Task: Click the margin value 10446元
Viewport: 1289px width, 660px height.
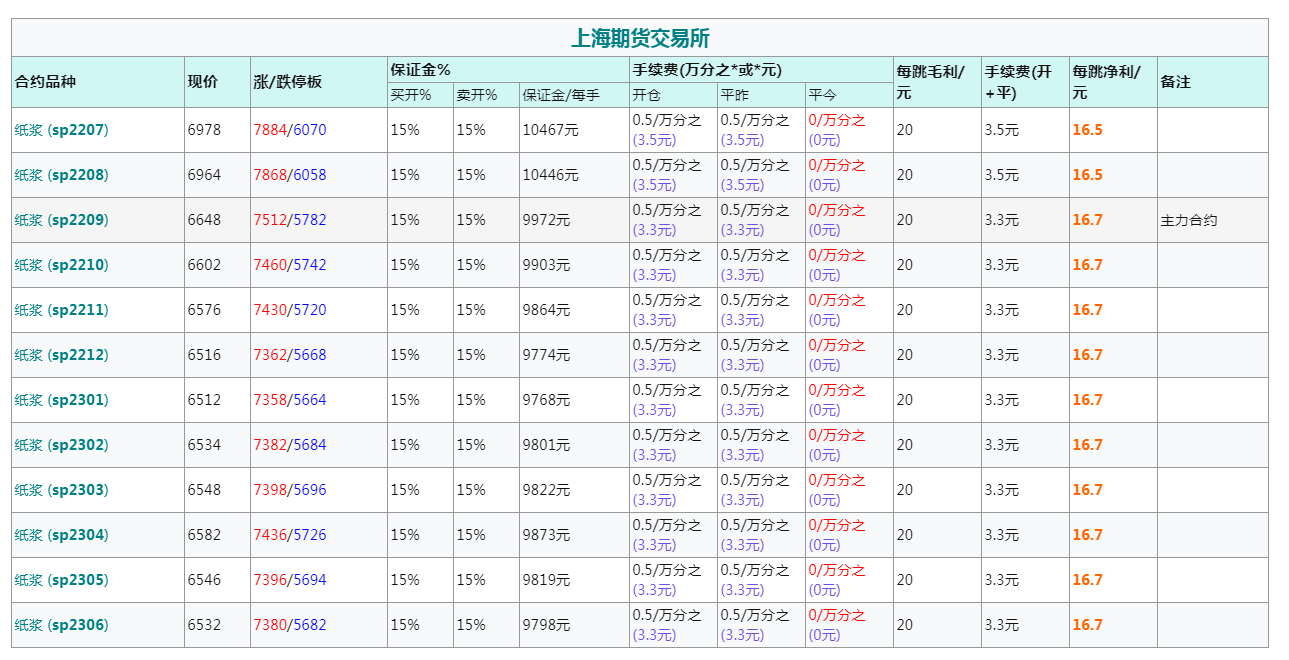Action: pyautogui.click(x=550, y=175)
